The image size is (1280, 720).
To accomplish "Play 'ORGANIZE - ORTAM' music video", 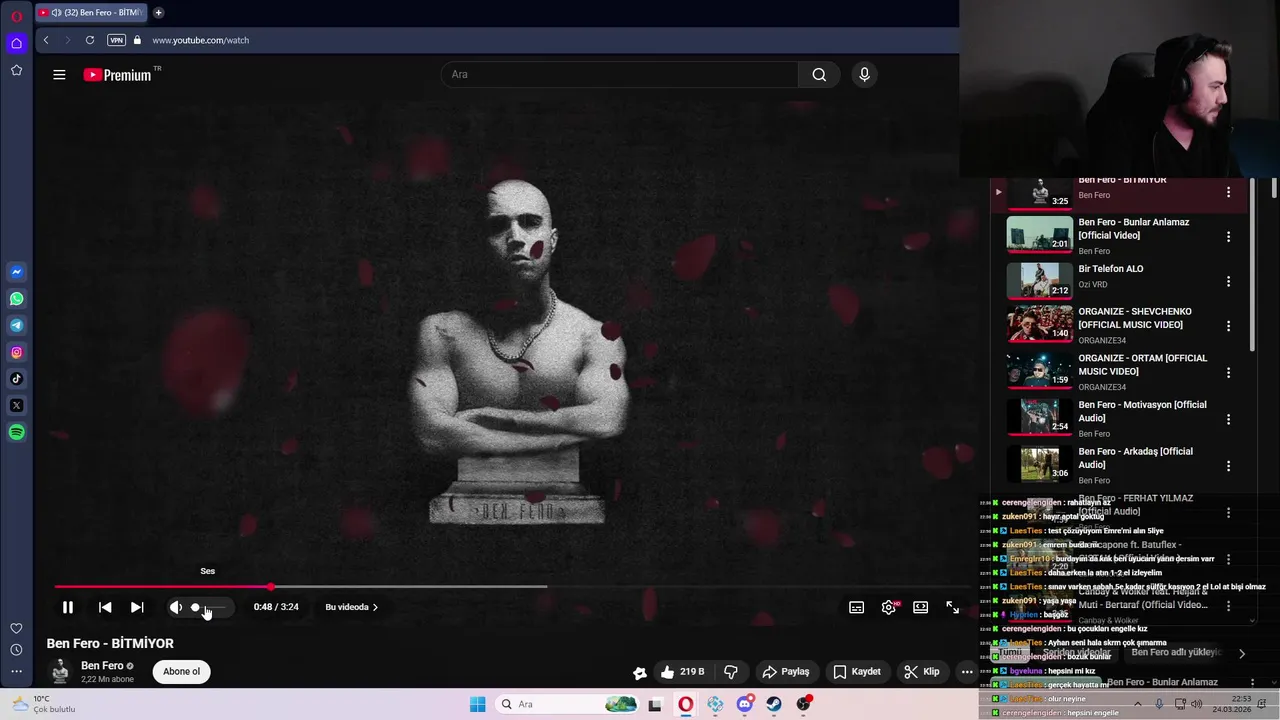I will pyautogui.click(x=1039, y=371).
